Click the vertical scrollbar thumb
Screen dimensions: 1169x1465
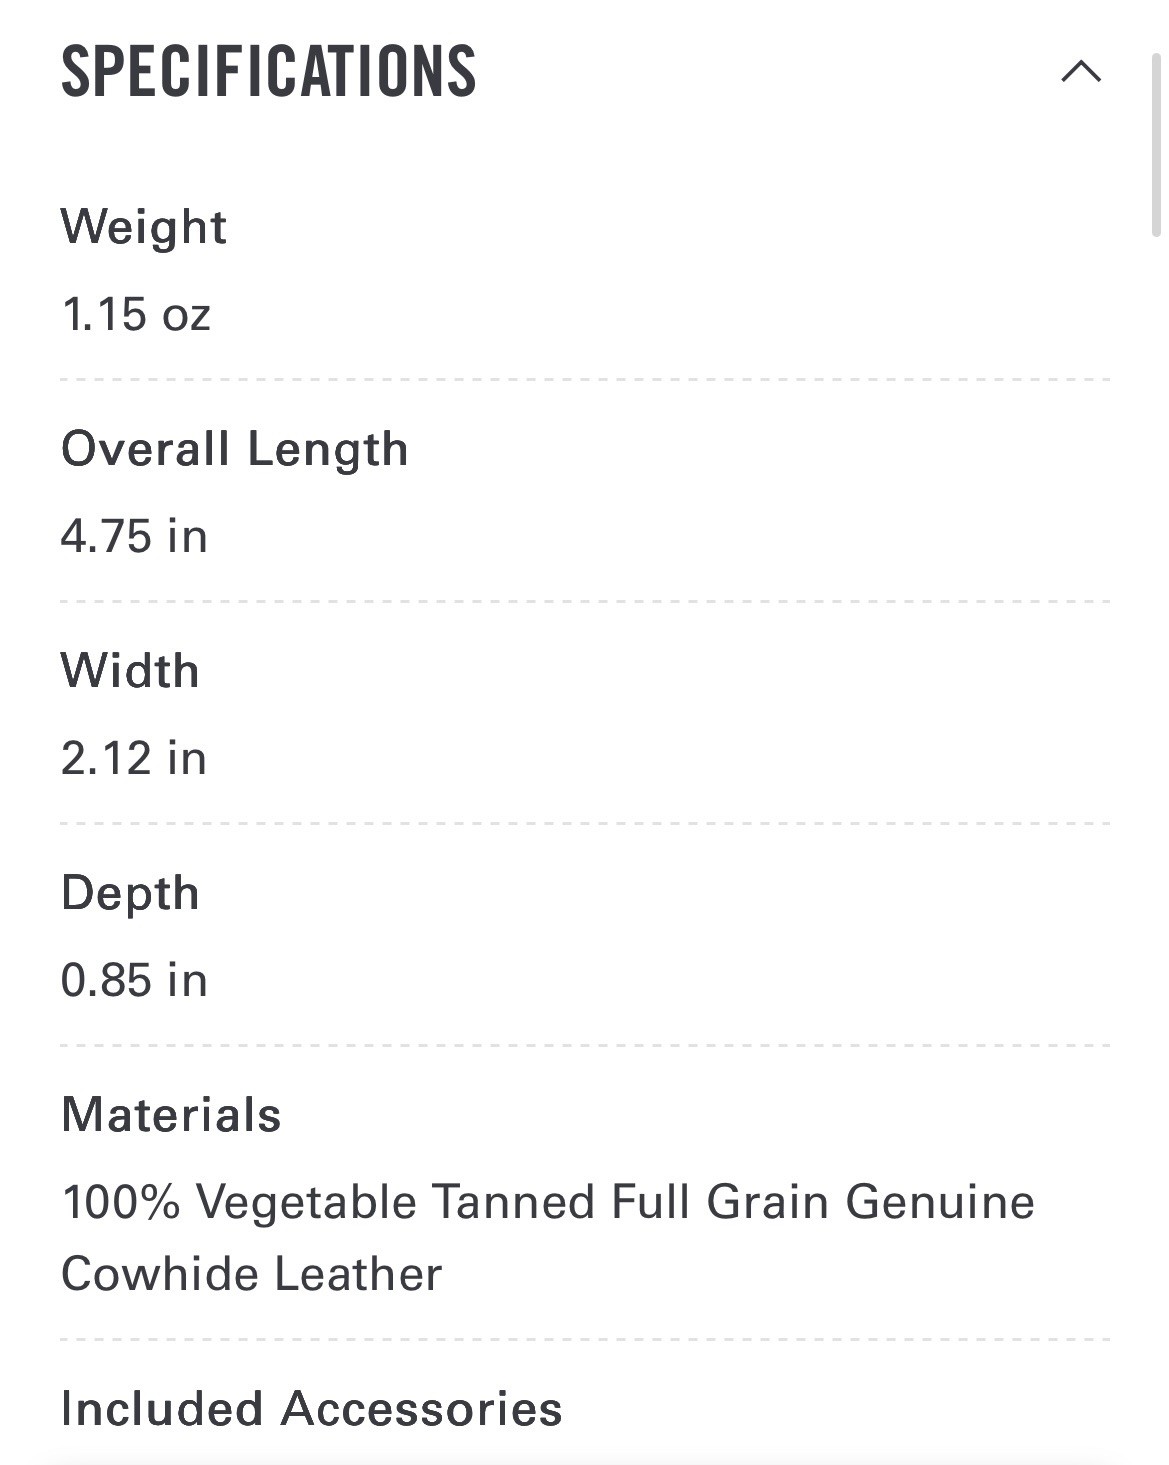click(1157, 145)
